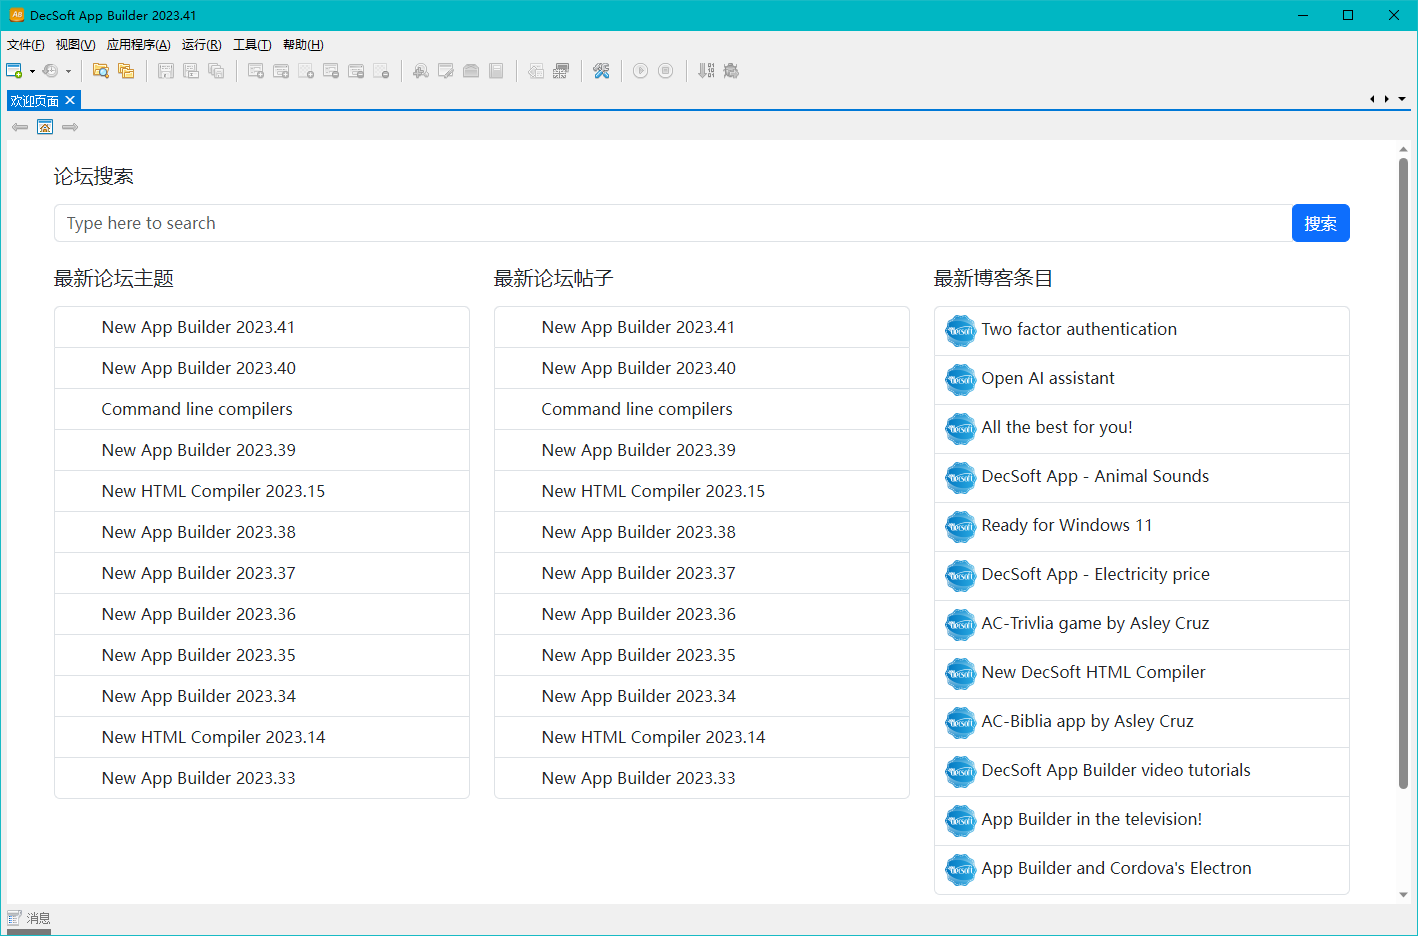Click the first add view icon
This screenshot has height=936, width=1418.
coord(256,71)
